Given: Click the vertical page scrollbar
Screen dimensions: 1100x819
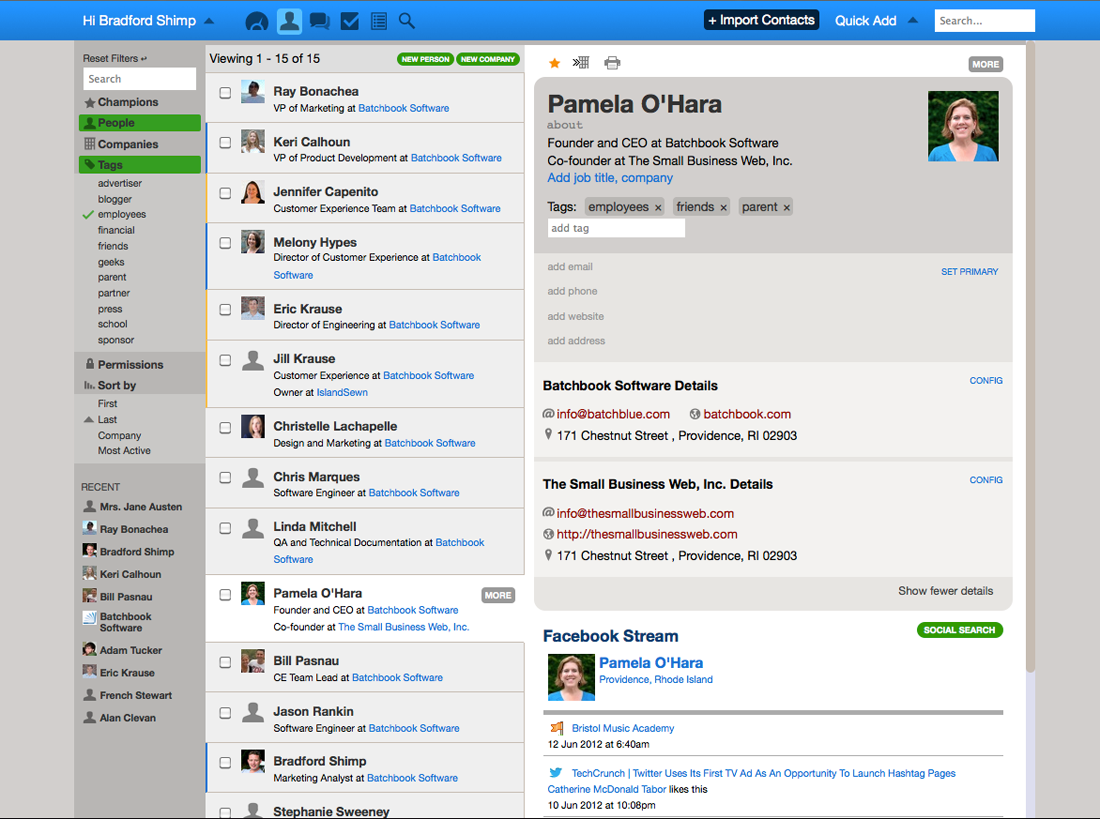Looking at the screenshot, I should point(1031,357).
